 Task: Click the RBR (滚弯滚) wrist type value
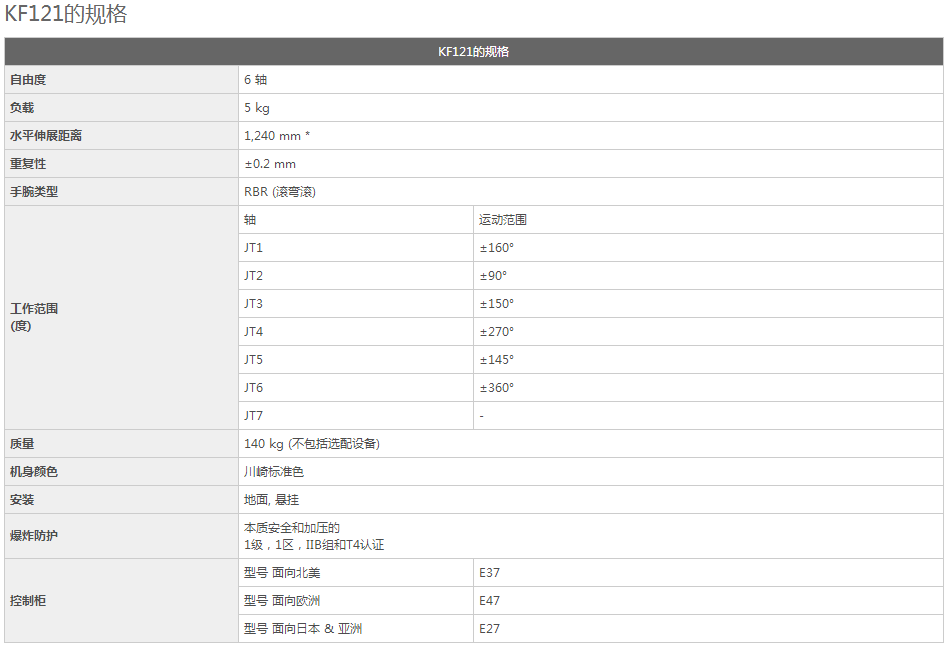coord(280,191)
